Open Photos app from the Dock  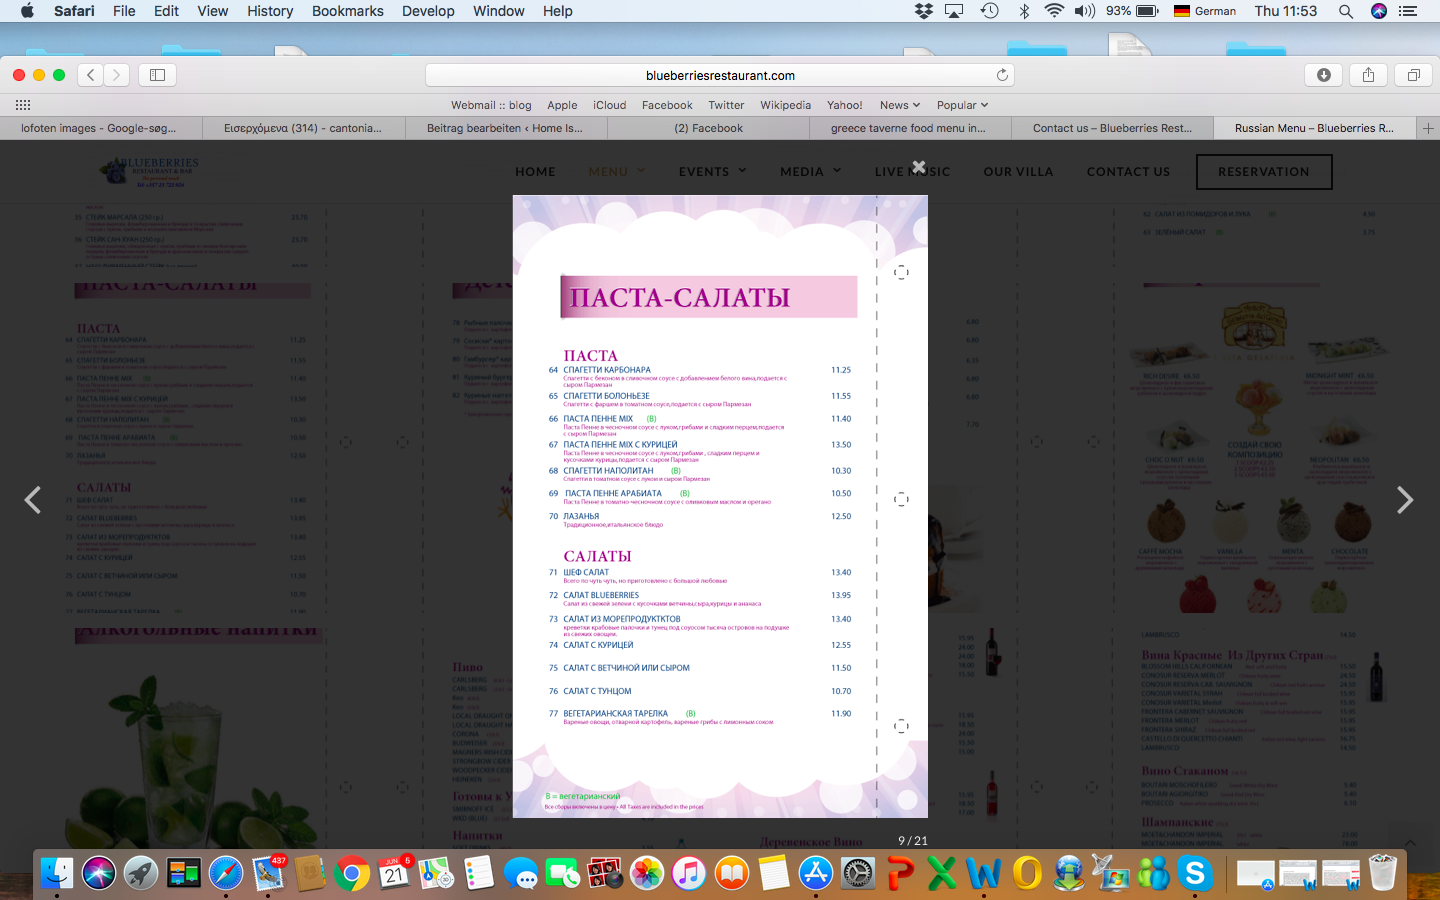647,873
